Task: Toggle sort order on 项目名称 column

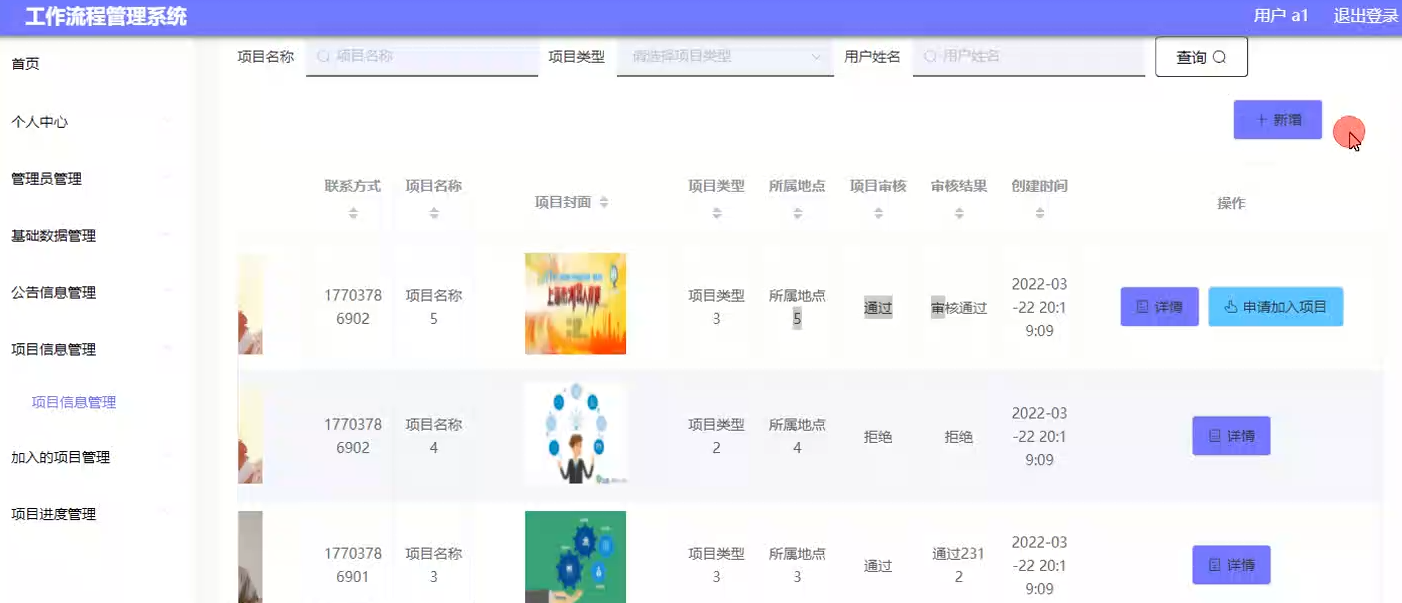Action: click(432, 210)
